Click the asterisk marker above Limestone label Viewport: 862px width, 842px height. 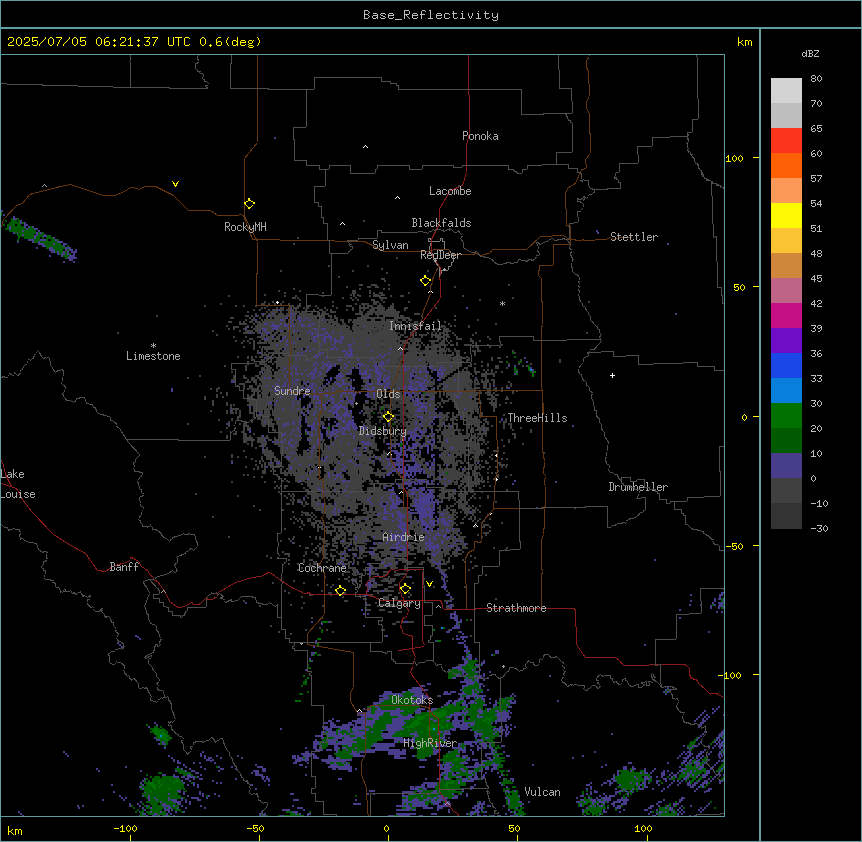[x=153, y=346]
